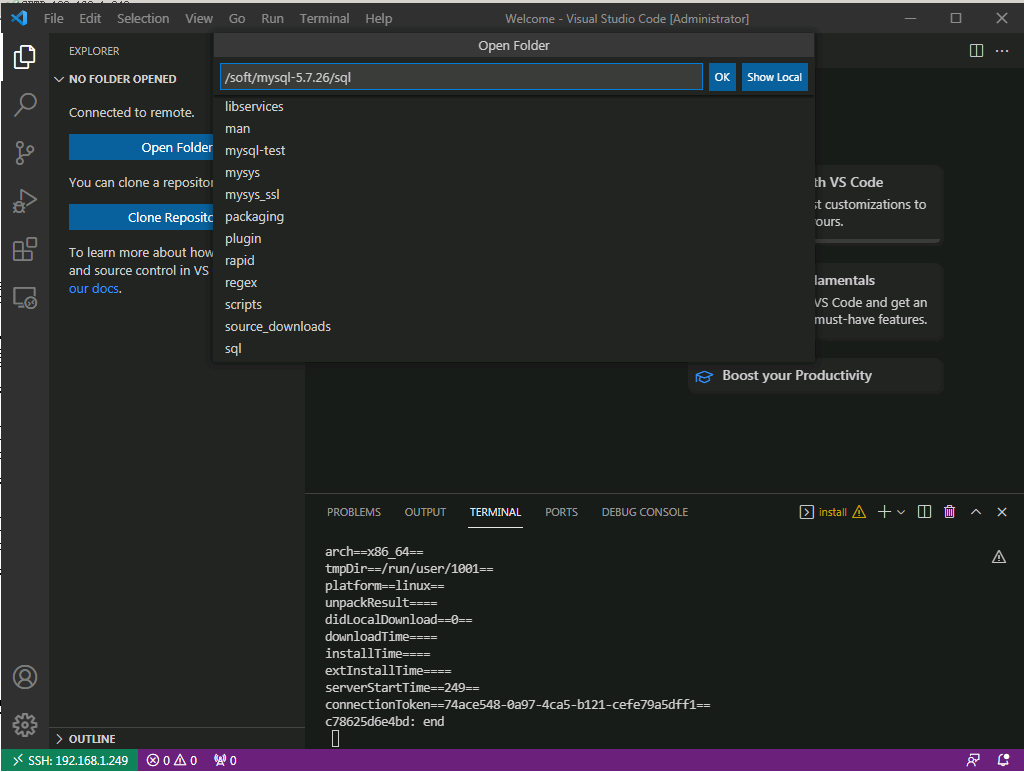Select libservices folder in list
The height and width of the screenshot is (772, 1024).
tap(514, 106)
